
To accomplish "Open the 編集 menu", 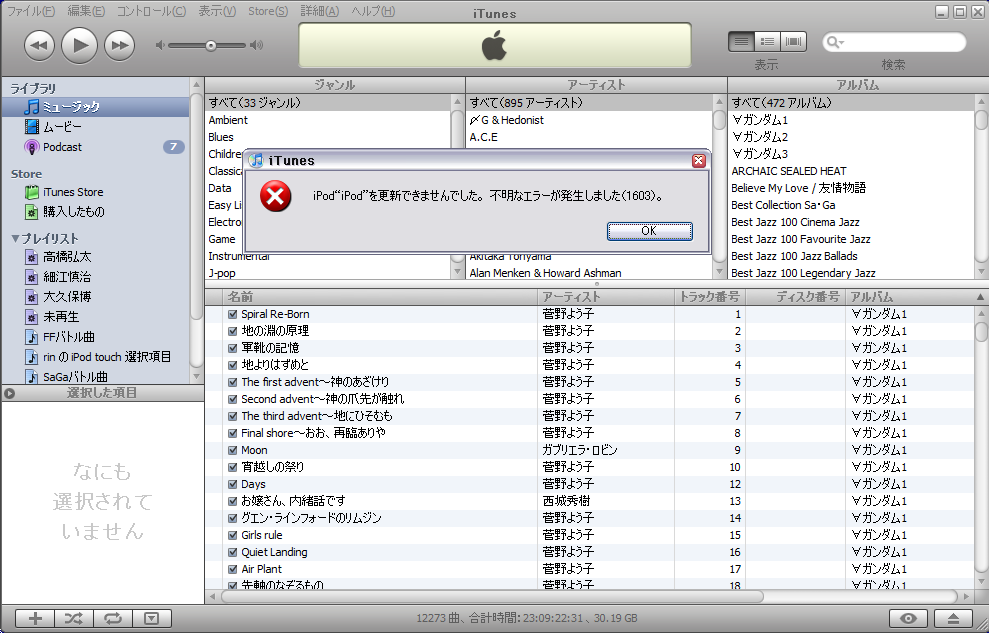I will click(86, 11).
